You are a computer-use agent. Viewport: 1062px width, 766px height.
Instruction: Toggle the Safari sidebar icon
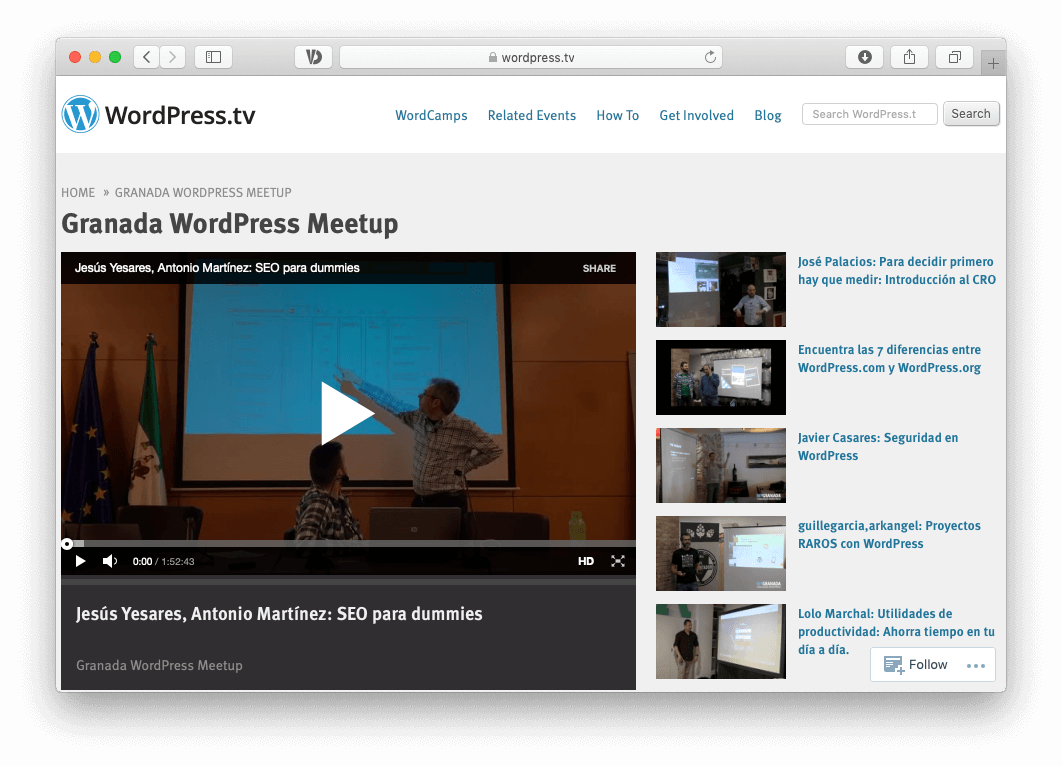tap(213, 57)
